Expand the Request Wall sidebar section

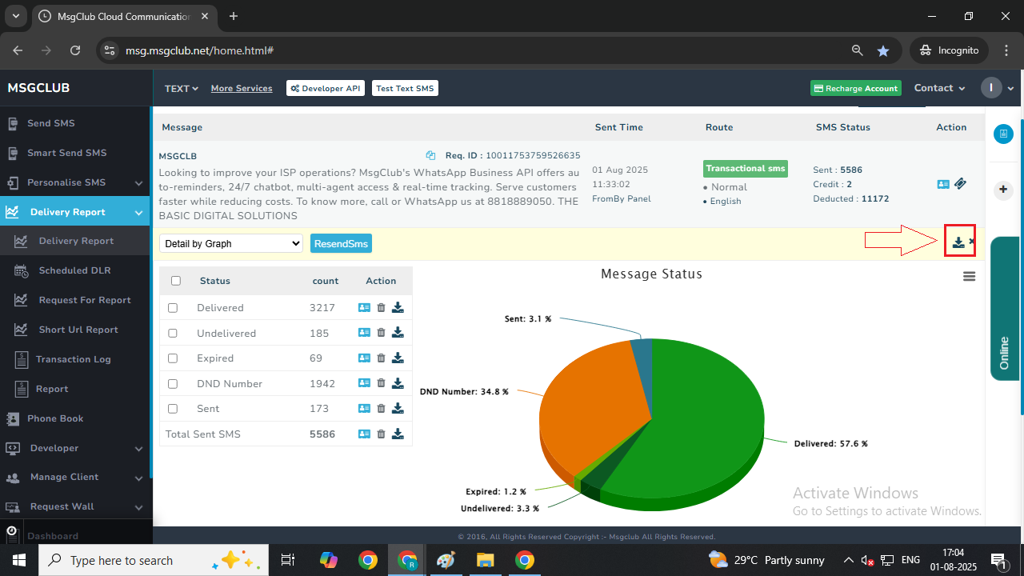75,507
